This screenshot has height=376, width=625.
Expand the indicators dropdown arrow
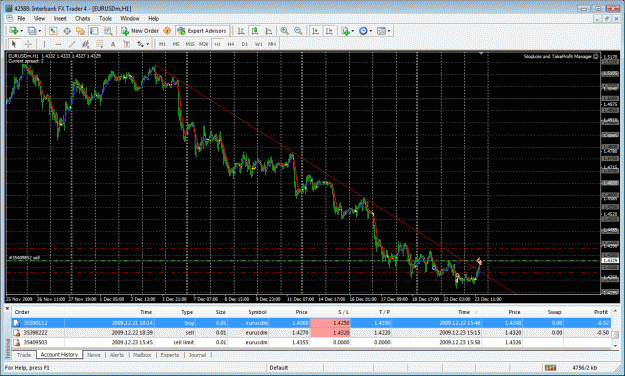(353, 31)
